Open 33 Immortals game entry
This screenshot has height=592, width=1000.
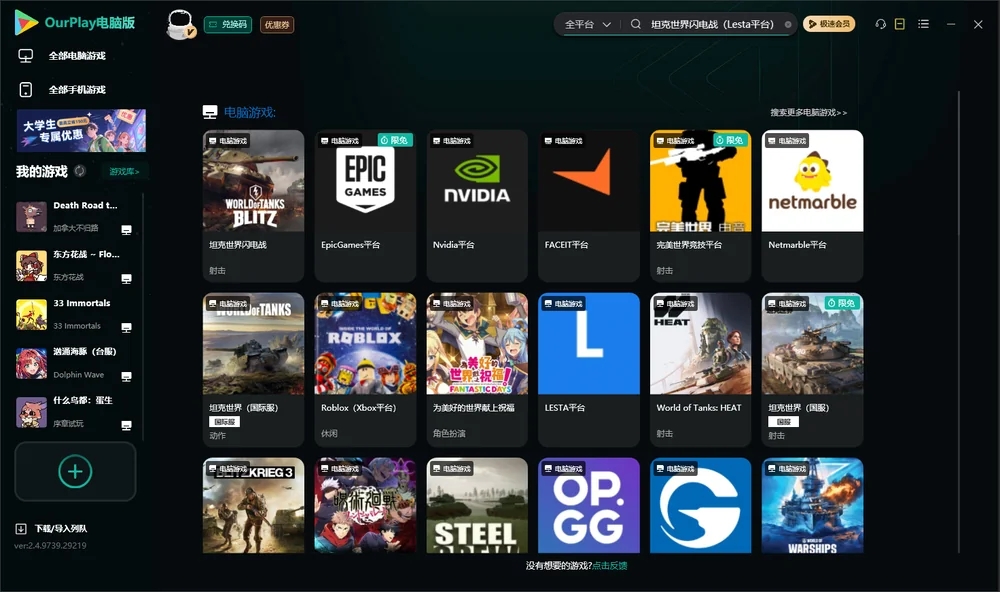[x=75, y=314]
